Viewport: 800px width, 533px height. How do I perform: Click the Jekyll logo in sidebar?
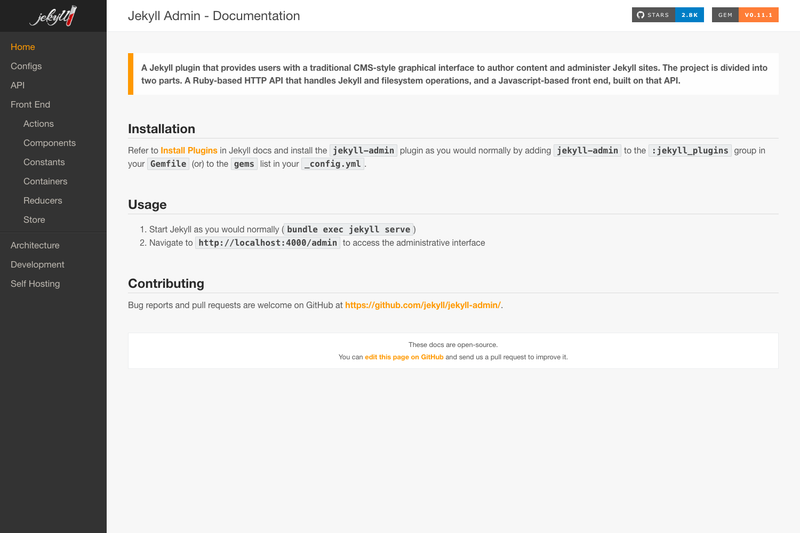tap(54, 16)
